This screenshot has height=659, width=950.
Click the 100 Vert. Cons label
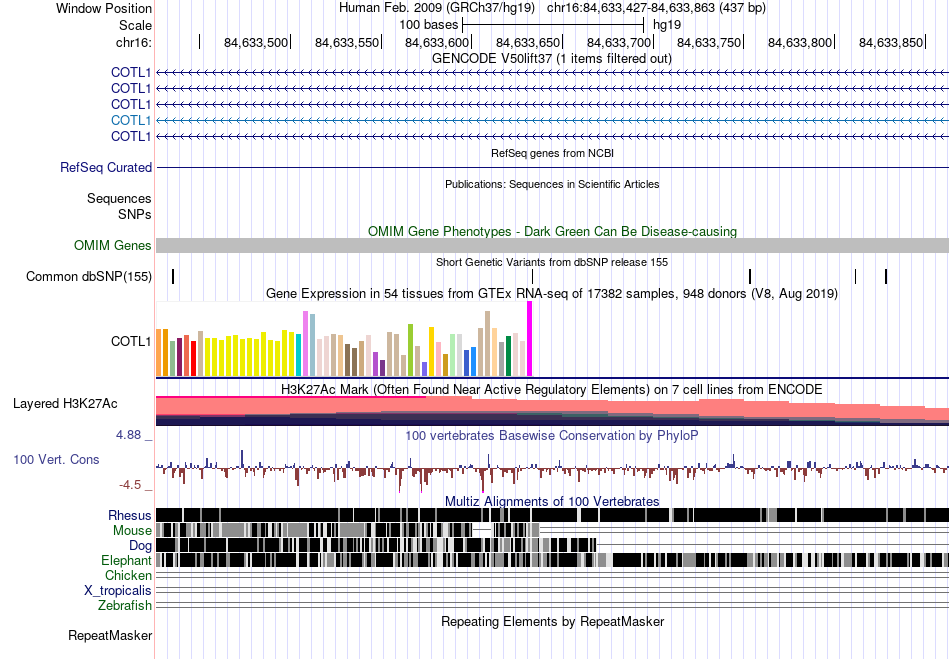tap(56, 460)
